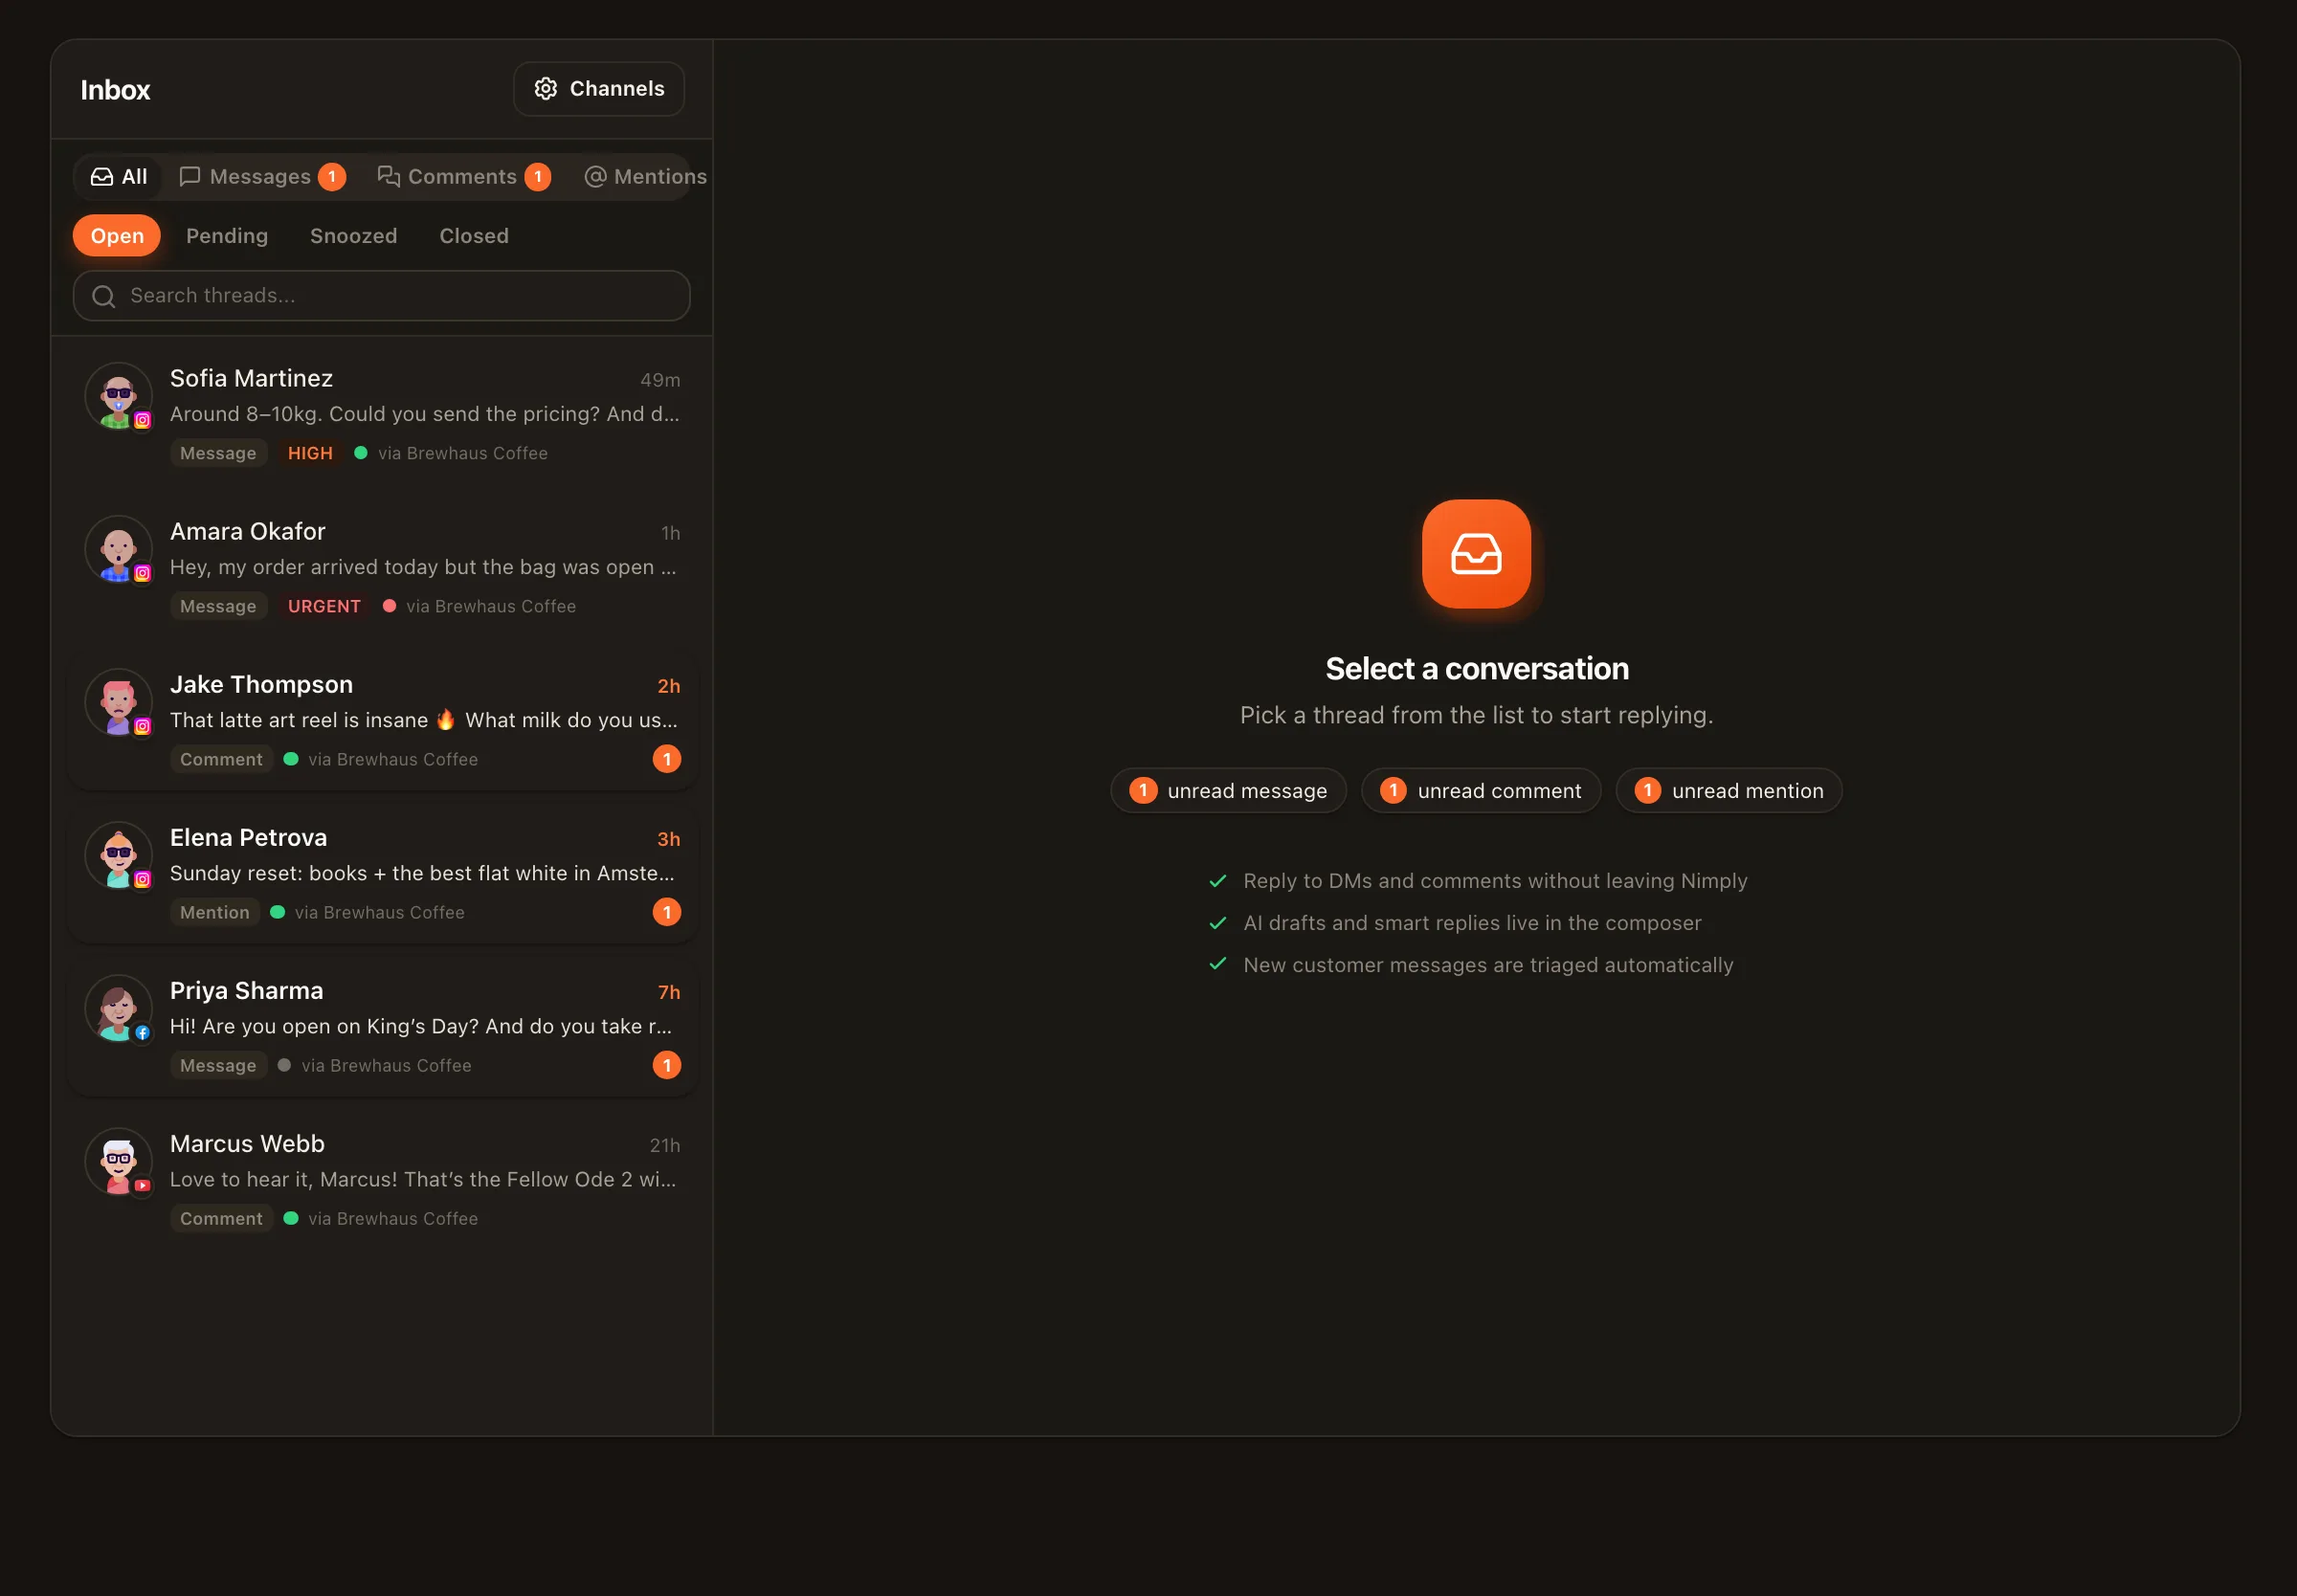Open the Amara Okafor conversation name
This screenshot has height=1596, width=2297.
(248, 532)
